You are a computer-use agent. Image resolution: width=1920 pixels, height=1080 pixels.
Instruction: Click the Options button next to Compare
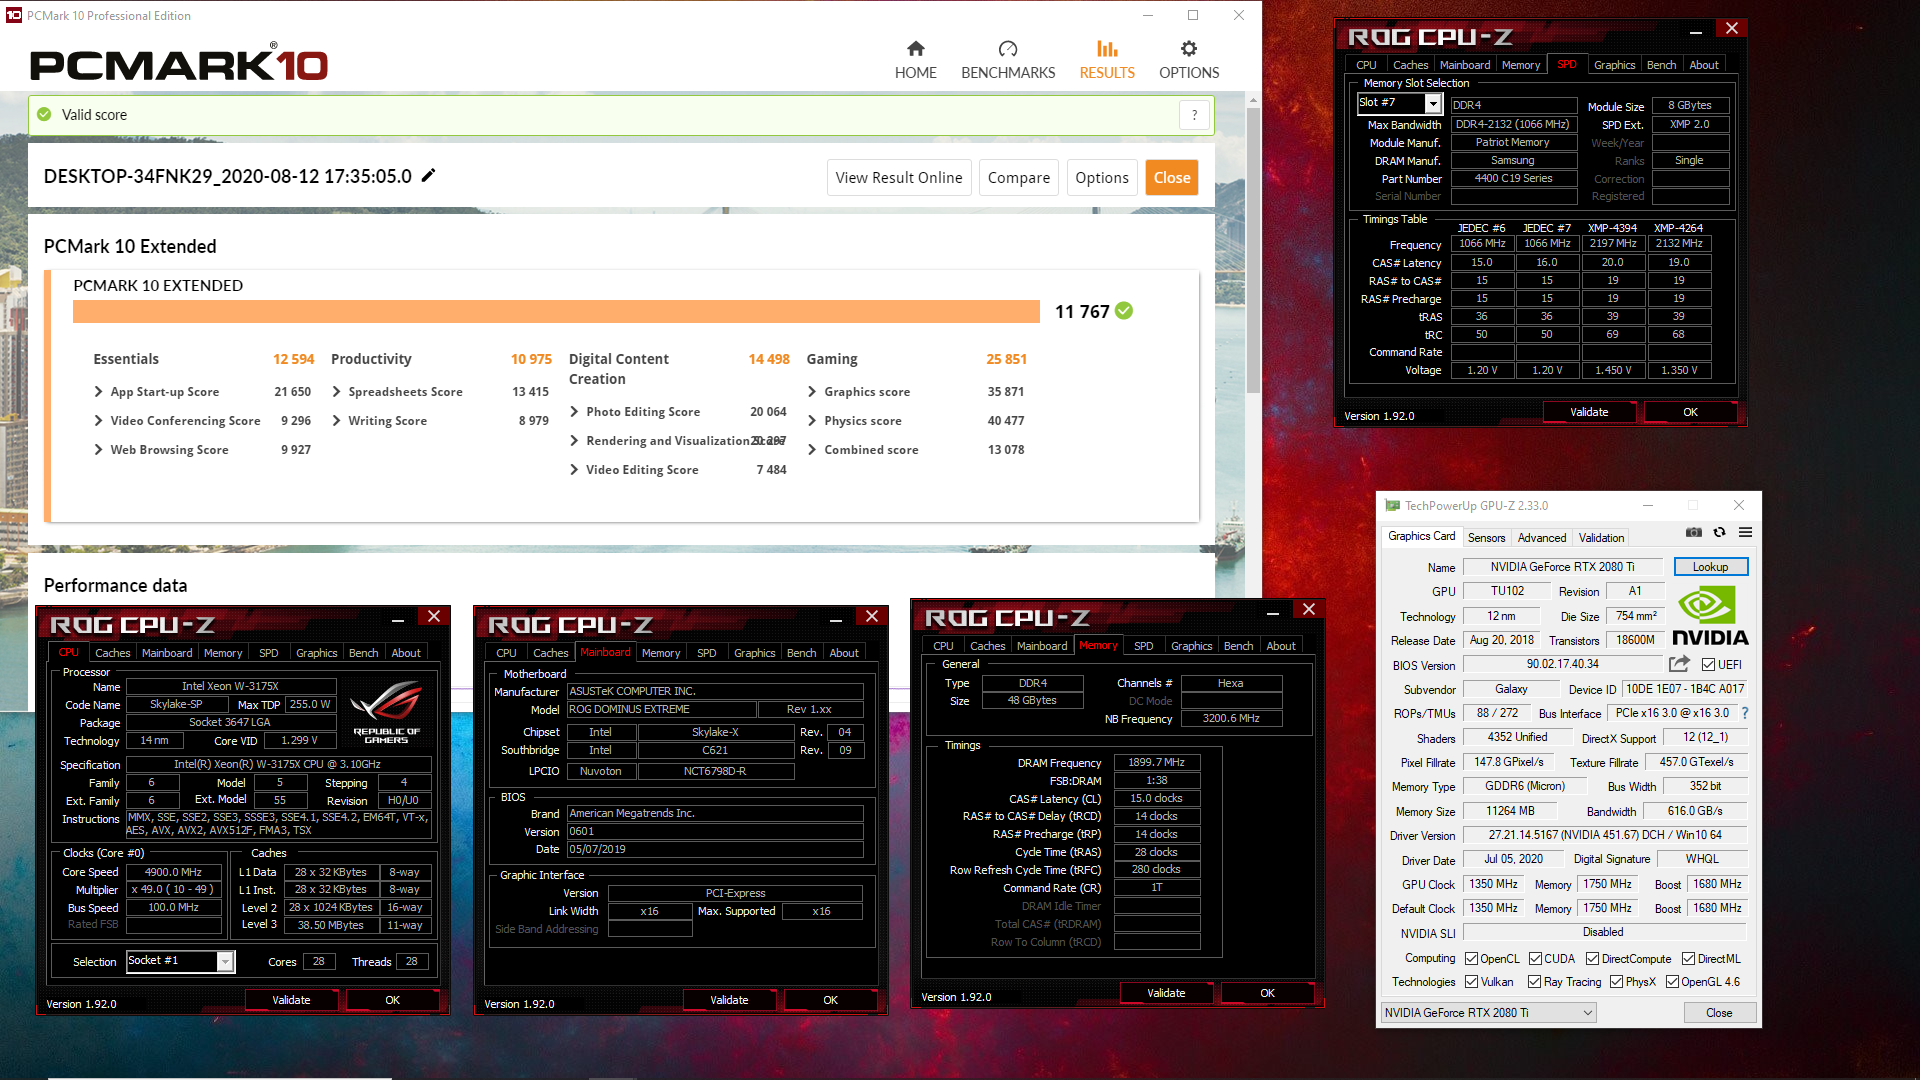point(1102,178)
